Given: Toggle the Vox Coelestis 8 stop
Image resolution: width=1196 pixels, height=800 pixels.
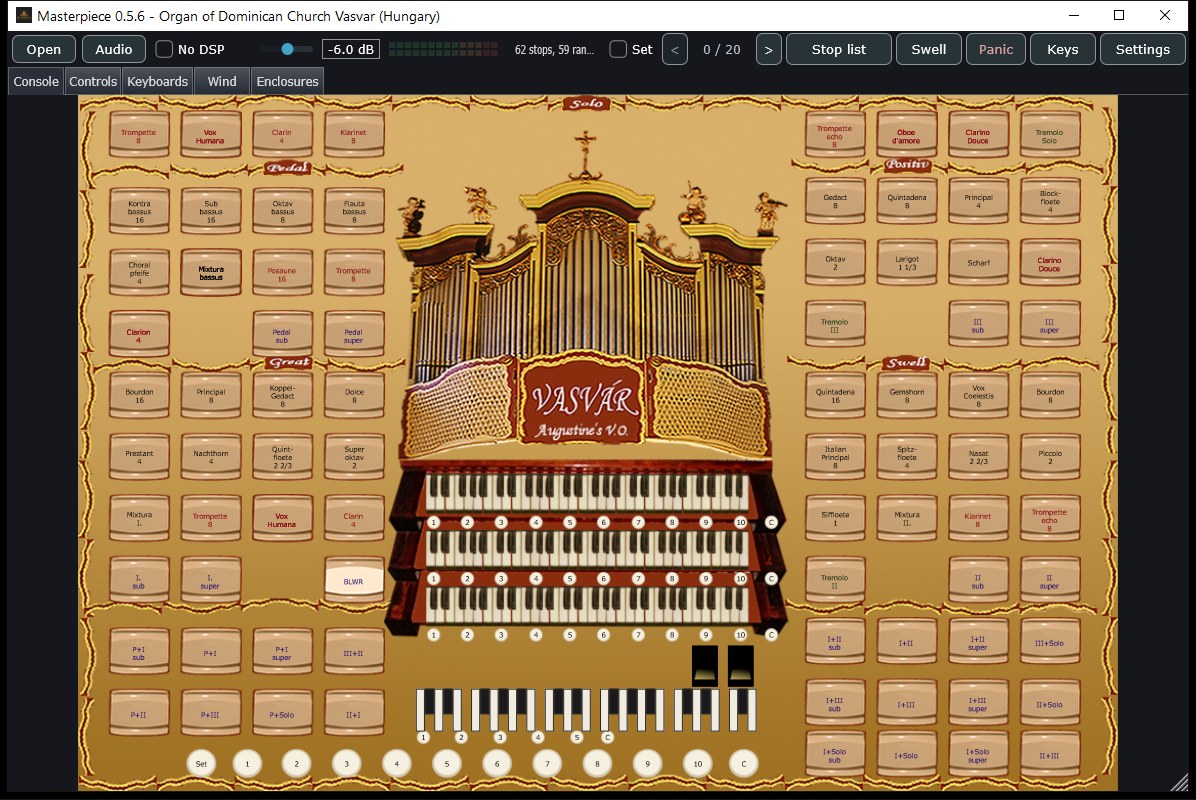Looking at the screenshot, I should pyautogui.click(x=978, y=394).
